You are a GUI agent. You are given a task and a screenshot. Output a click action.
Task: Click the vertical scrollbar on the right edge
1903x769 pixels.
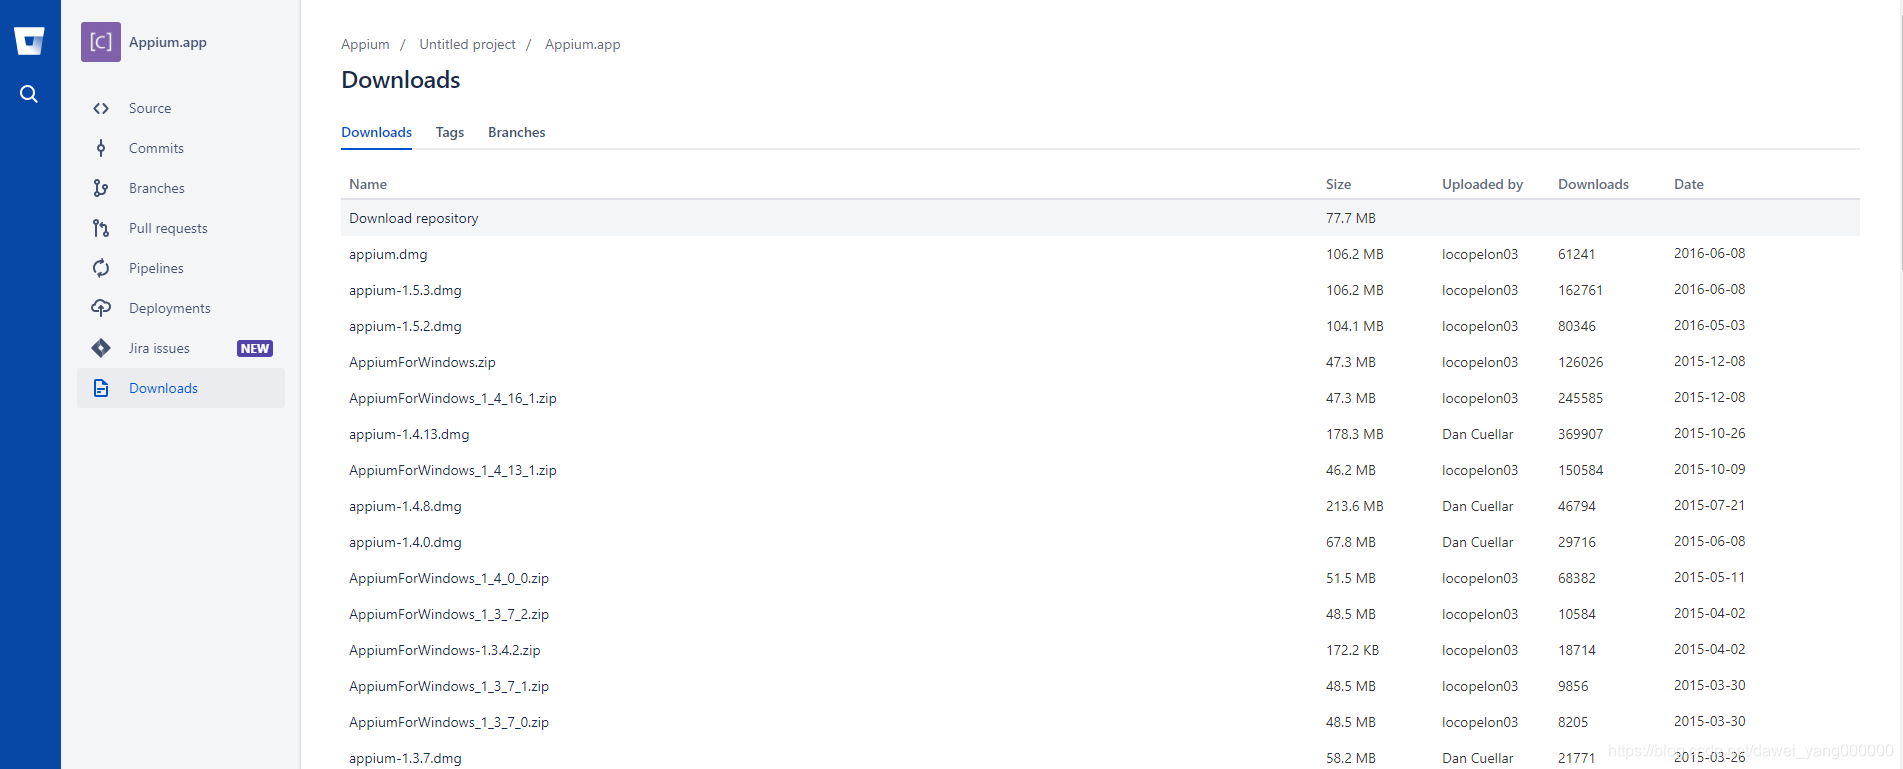click(1899, 135)
